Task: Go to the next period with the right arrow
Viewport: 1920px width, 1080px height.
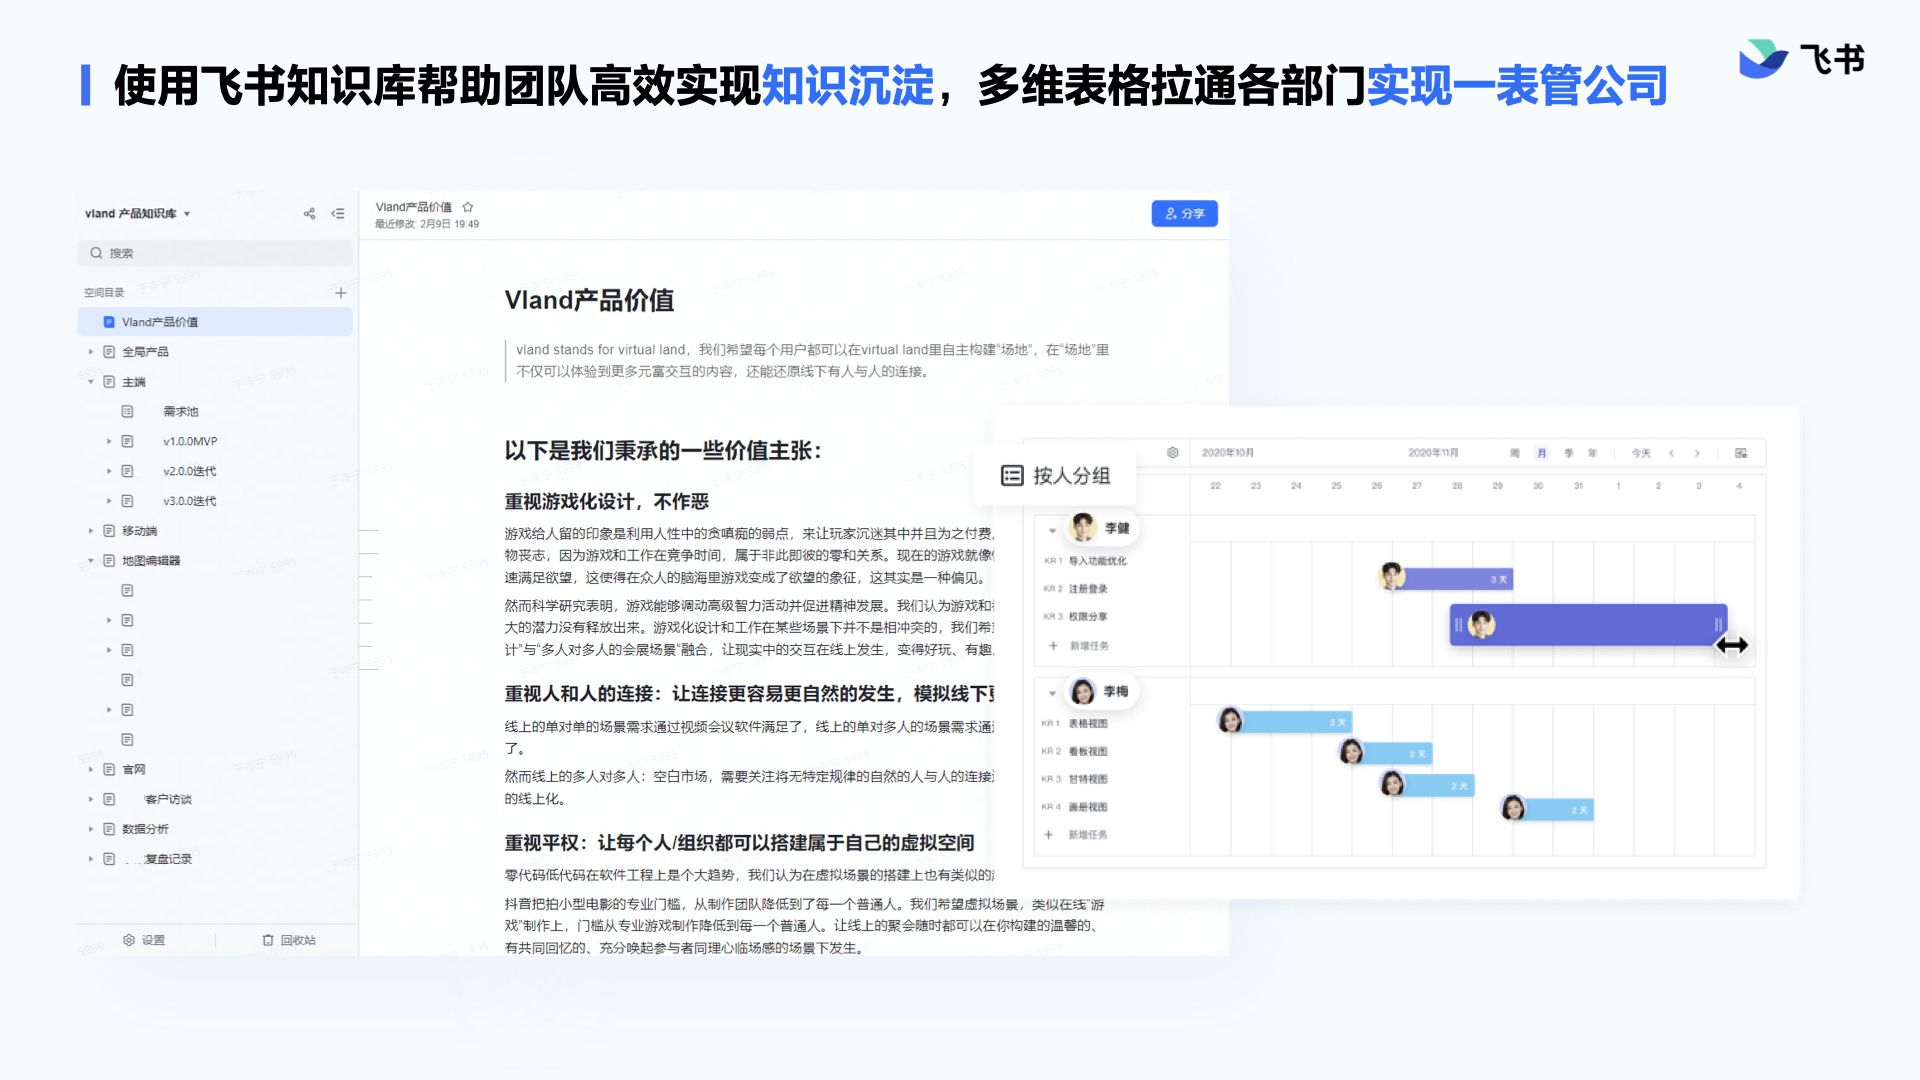Action: [x=1697, y=453]
